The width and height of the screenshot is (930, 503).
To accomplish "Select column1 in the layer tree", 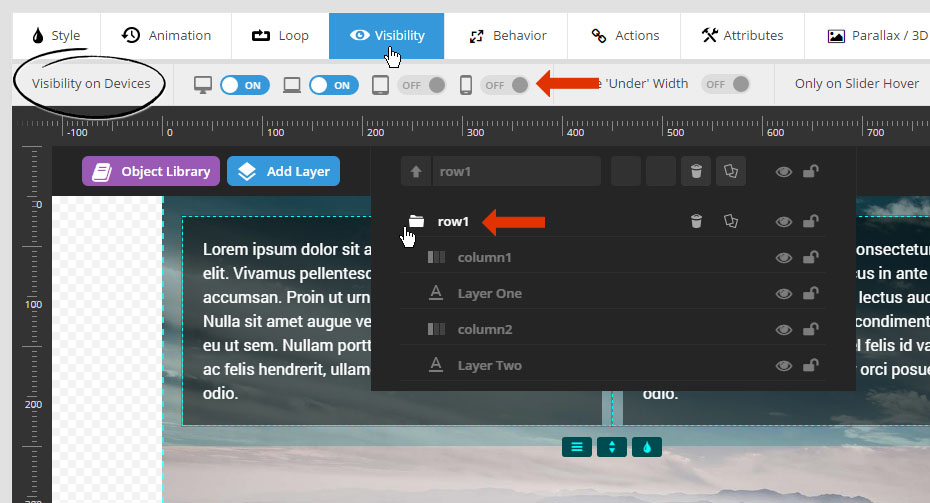I will (484, 257).
